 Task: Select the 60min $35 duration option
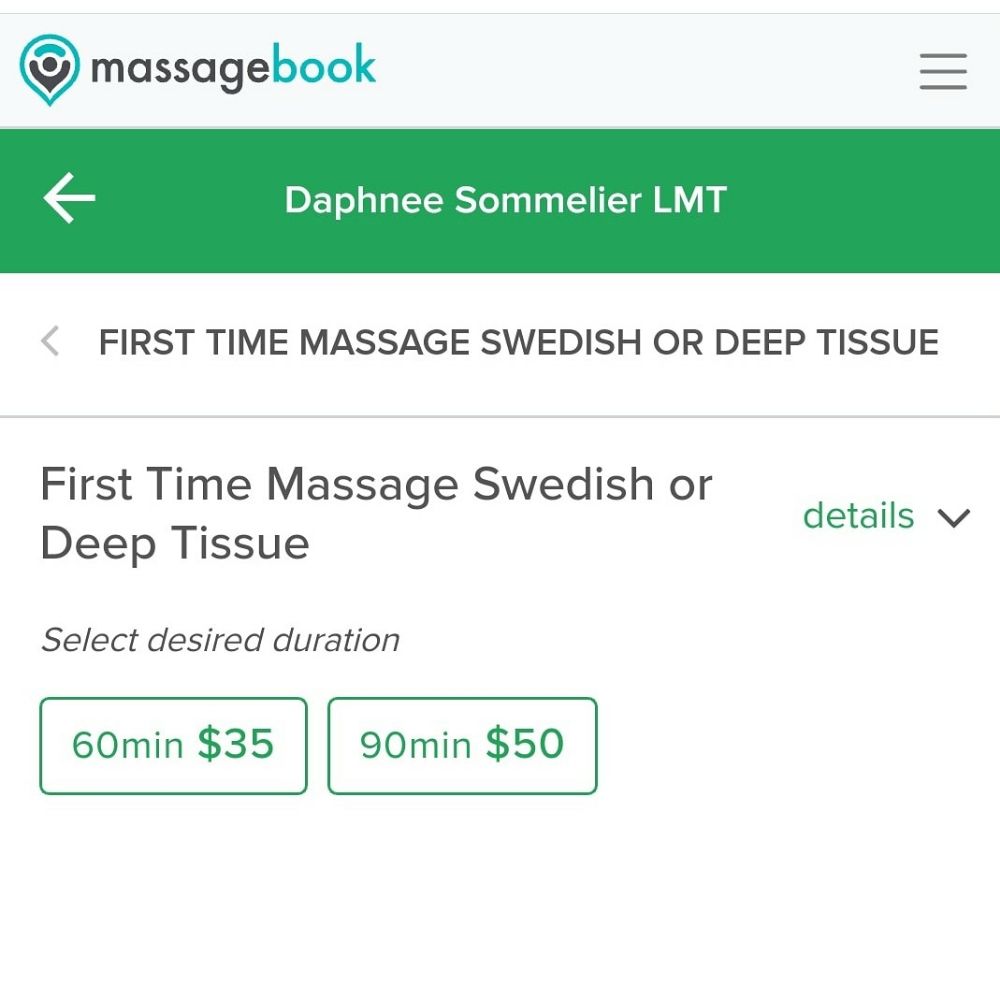point(173,745)
